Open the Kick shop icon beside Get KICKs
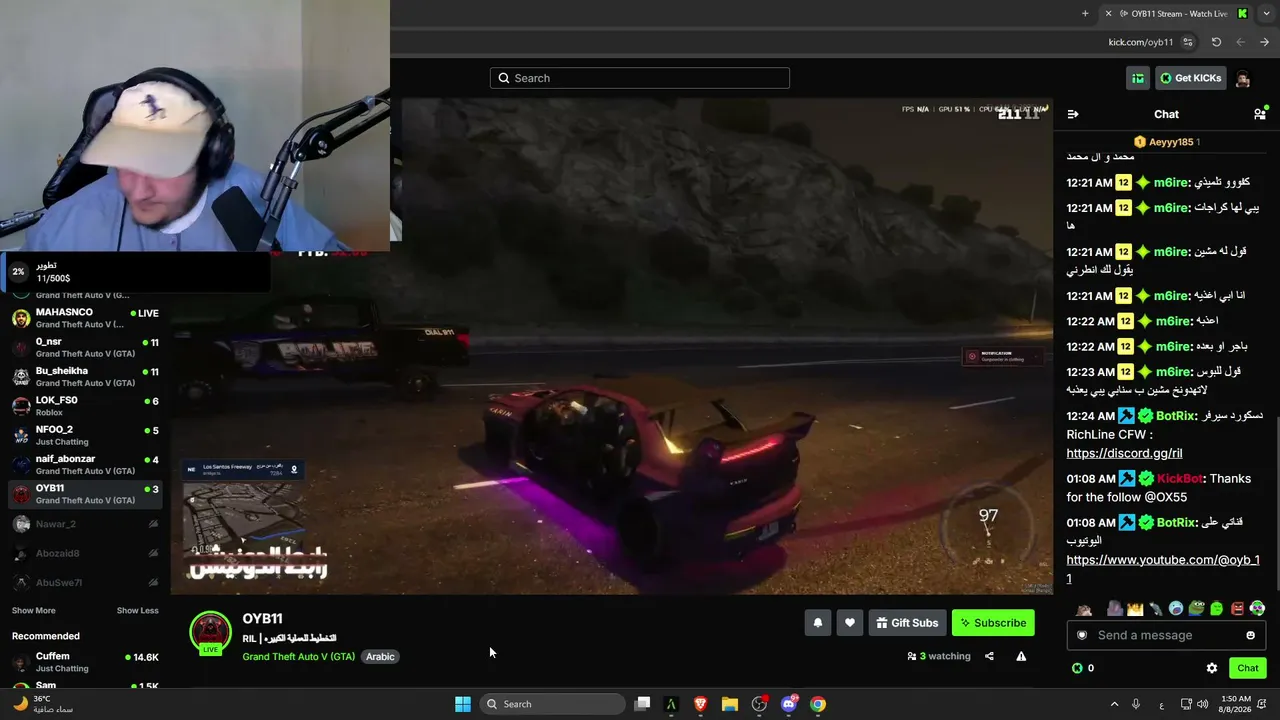Viewport: 1280px width, 720px height. pyautogui.click(x=1138, y=78)
